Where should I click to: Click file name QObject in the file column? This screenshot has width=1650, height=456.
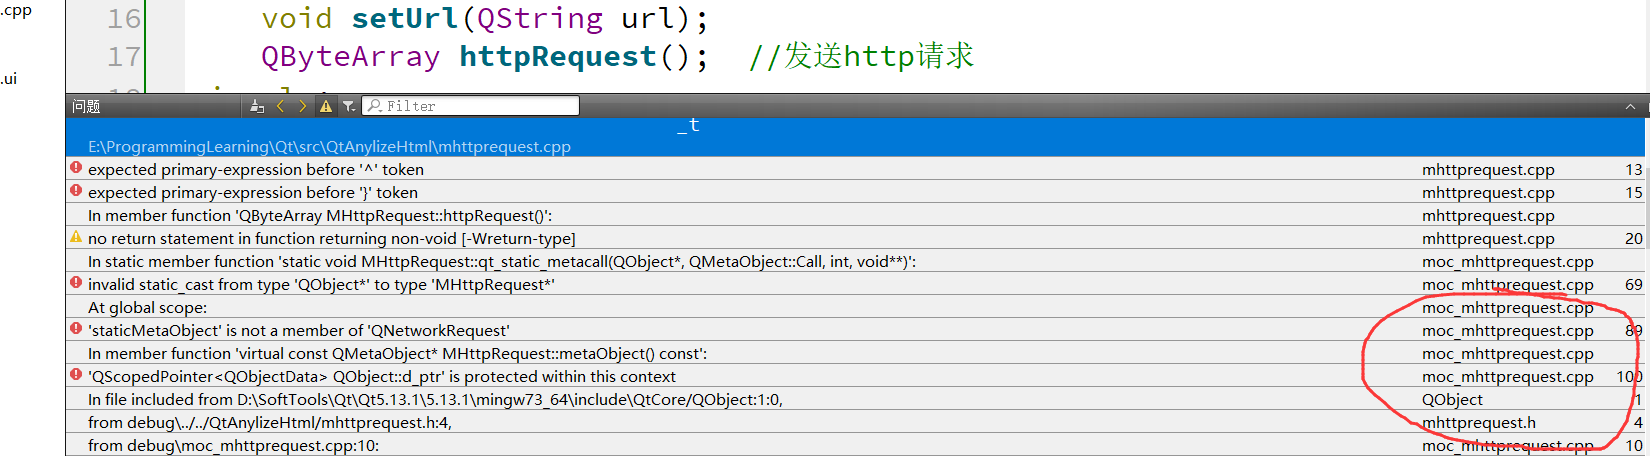1452,400
